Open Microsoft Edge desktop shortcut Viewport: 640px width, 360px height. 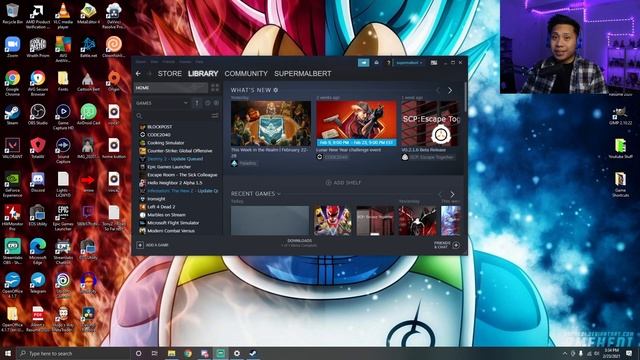(38, 251)
